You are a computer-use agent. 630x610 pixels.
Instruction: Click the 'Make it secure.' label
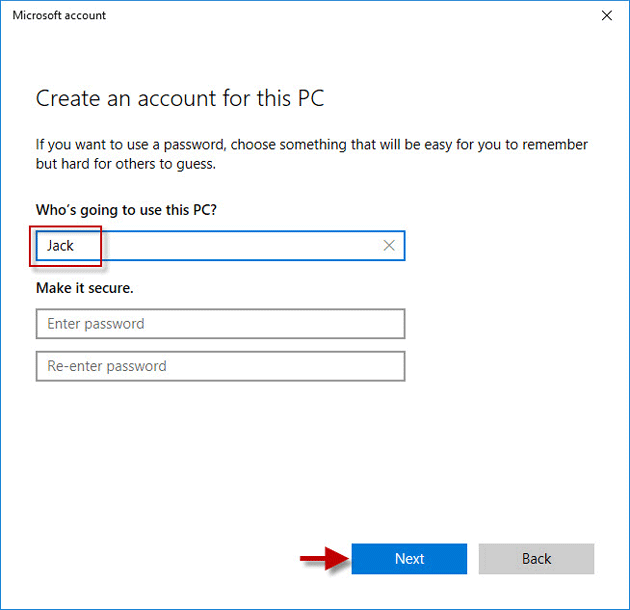[85, 288]
